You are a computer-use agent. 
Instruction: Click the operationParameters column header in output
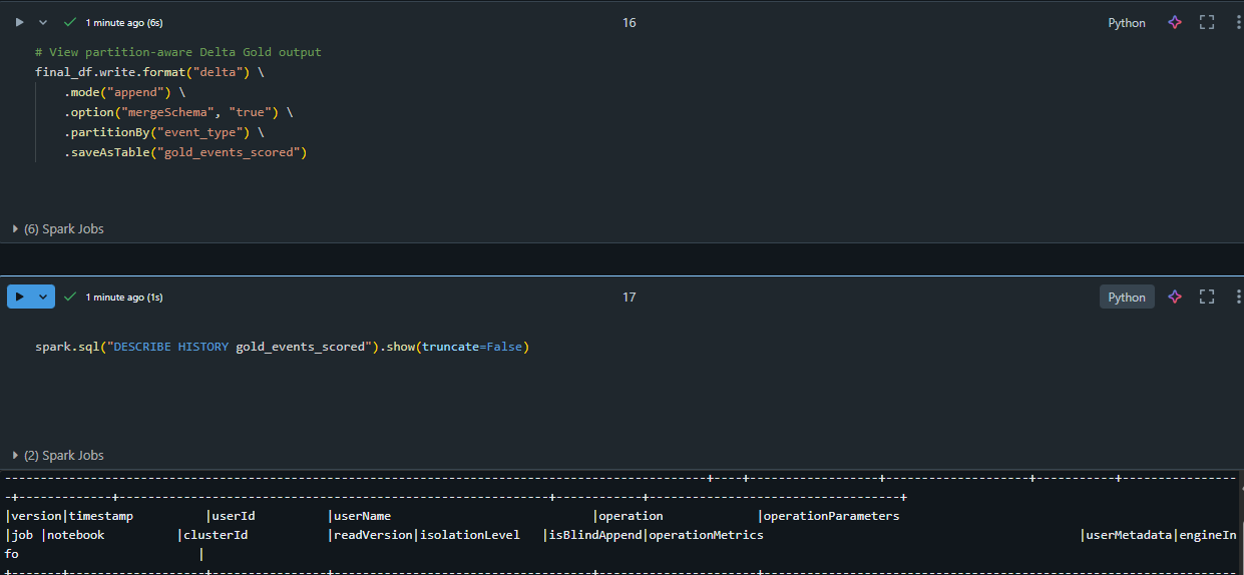pos(831,516)
